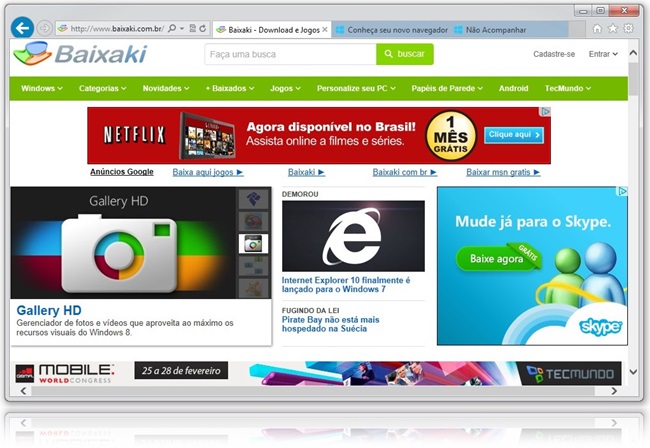Screen dimensions: 650x448
Task: Click the Skype logo in the ad
Action: 601,327
